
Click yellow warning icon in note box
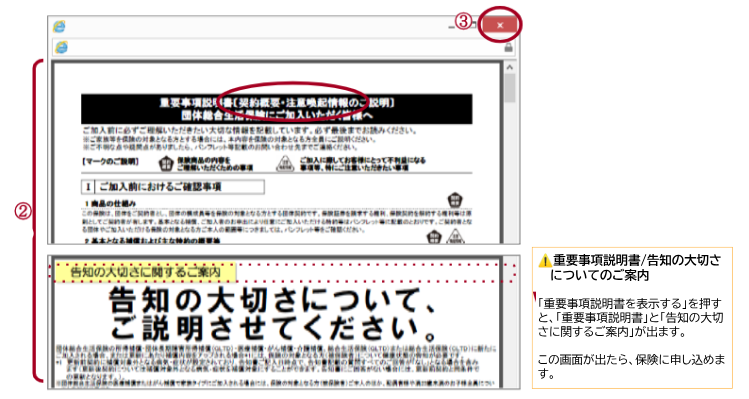[545, 261]
